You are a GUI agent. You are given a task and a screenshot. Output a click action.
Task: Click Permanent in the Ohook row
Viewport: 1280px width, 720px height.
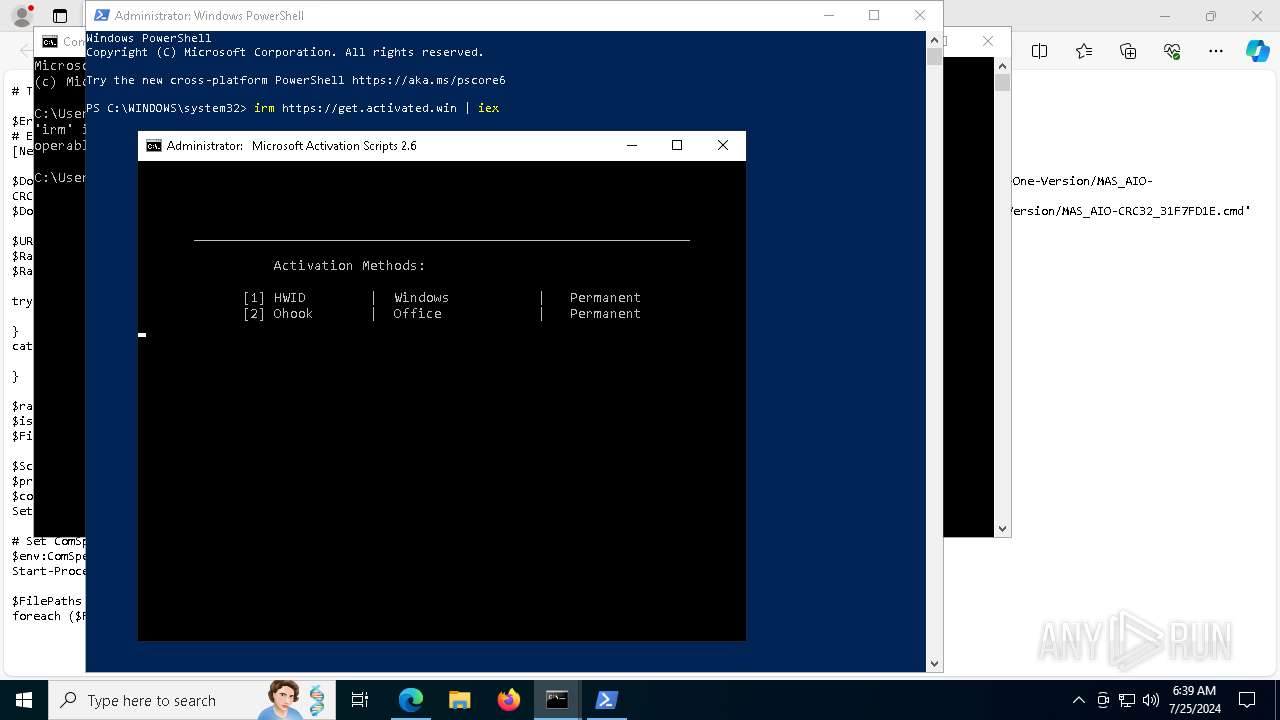point(605,314)
